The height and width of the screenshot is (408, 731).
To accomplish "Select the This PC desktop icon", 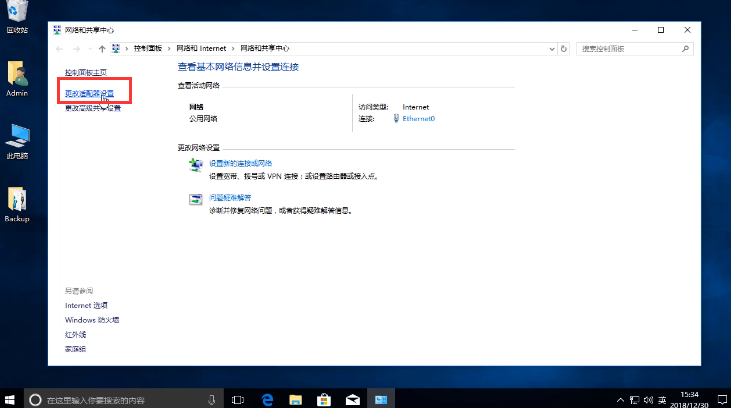I will [x=17, y=142].
